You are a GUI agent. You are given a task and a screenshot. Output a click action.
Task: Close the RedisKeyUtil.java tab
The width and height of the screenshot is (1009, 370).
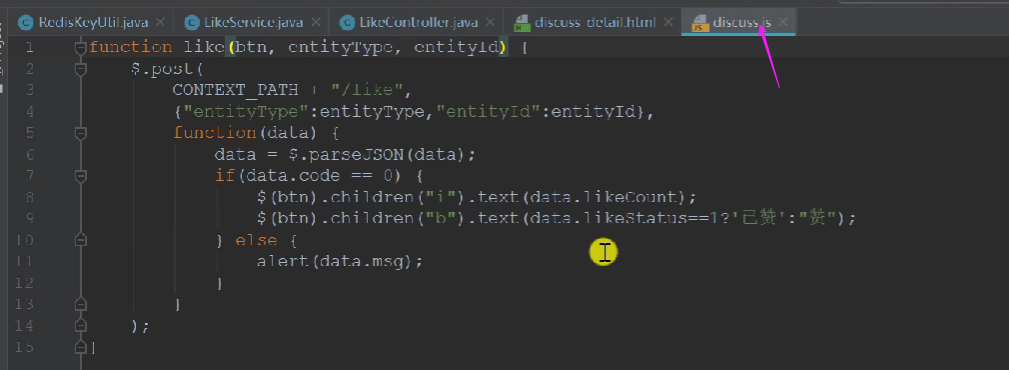coord(160,23)
